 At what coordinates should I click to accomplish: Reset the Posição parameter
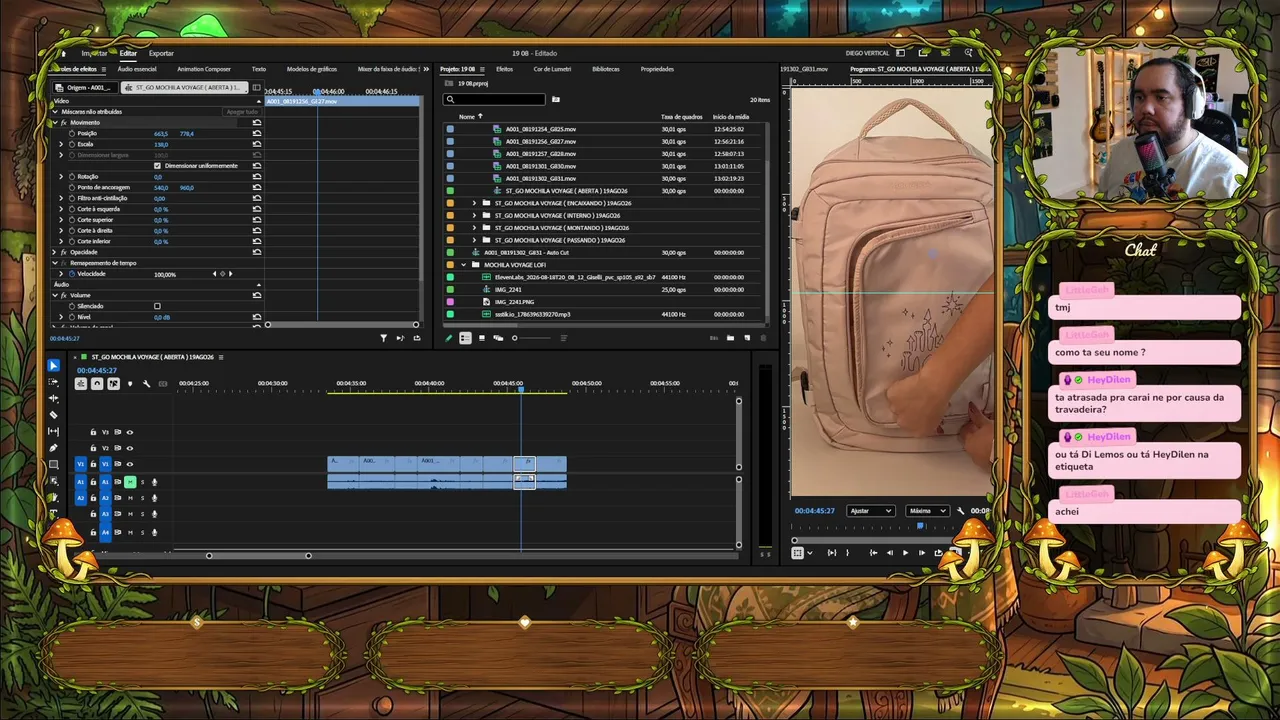point(257,133)
